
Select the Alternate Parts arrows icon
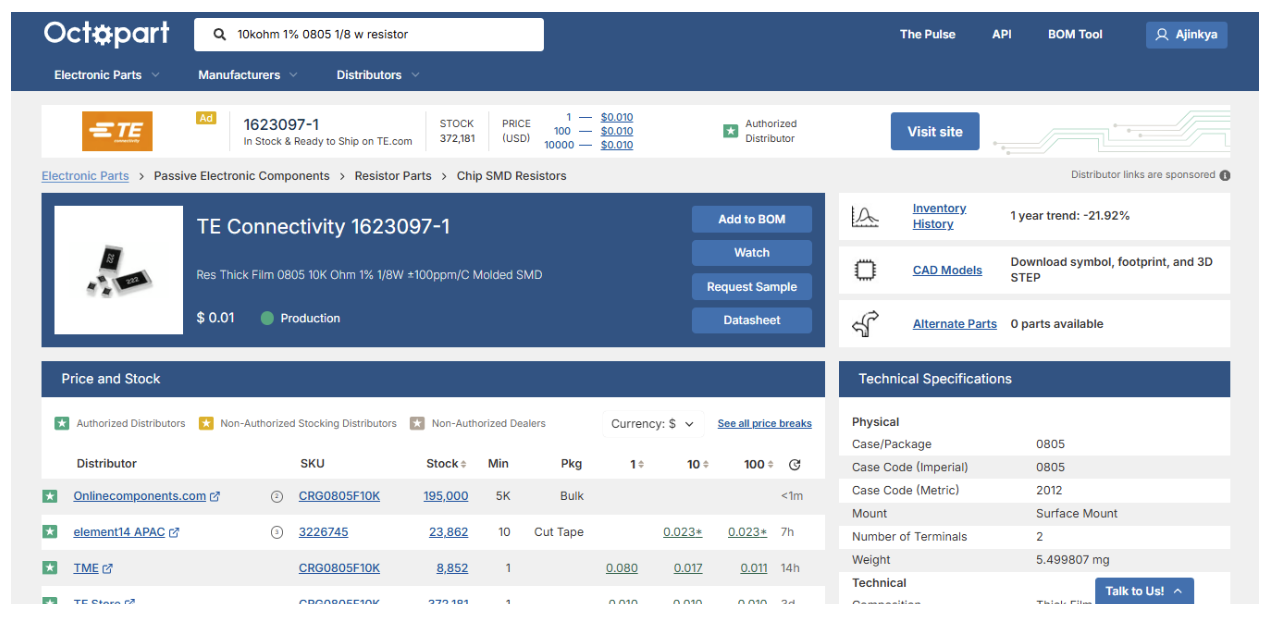tap(866, 322)
